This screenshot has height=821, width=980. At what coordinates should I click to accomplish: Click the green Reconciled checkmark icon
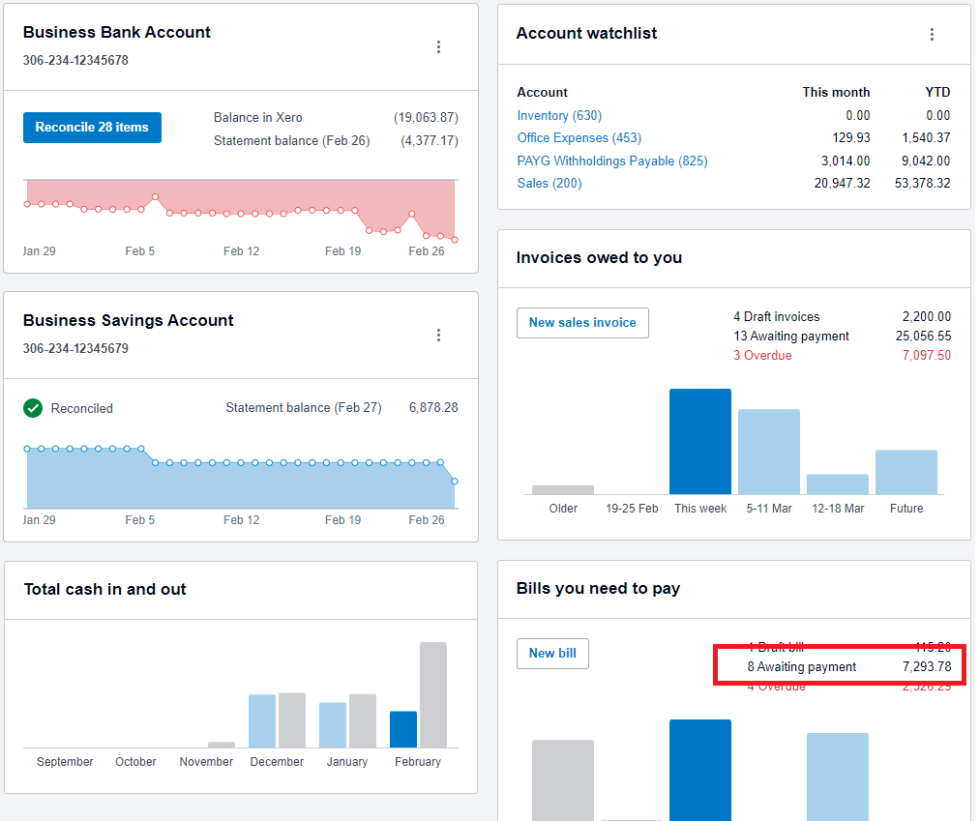coord(33,408)
